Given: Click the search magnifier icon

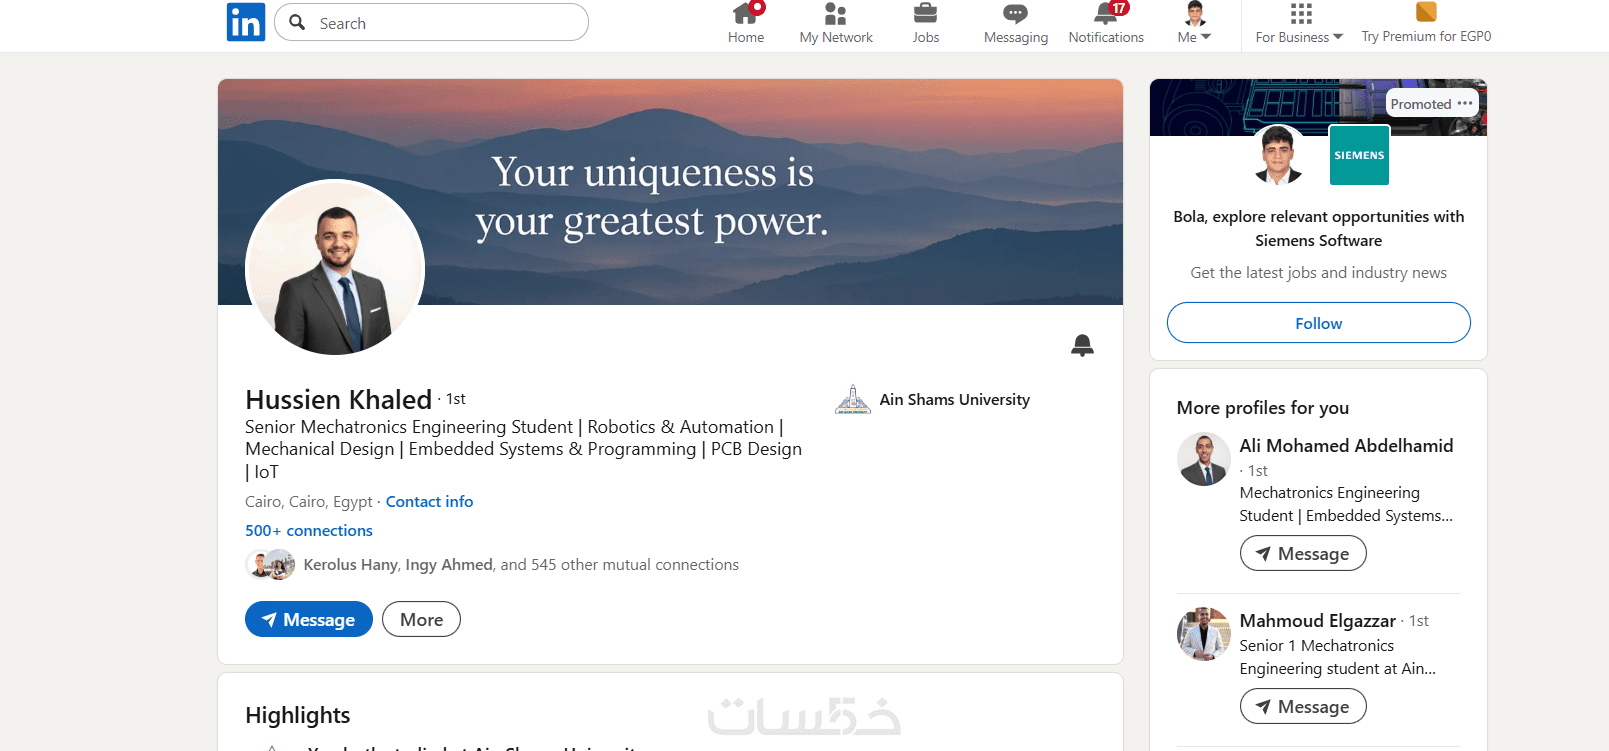Looking at the screenshot, I should 297,22.
